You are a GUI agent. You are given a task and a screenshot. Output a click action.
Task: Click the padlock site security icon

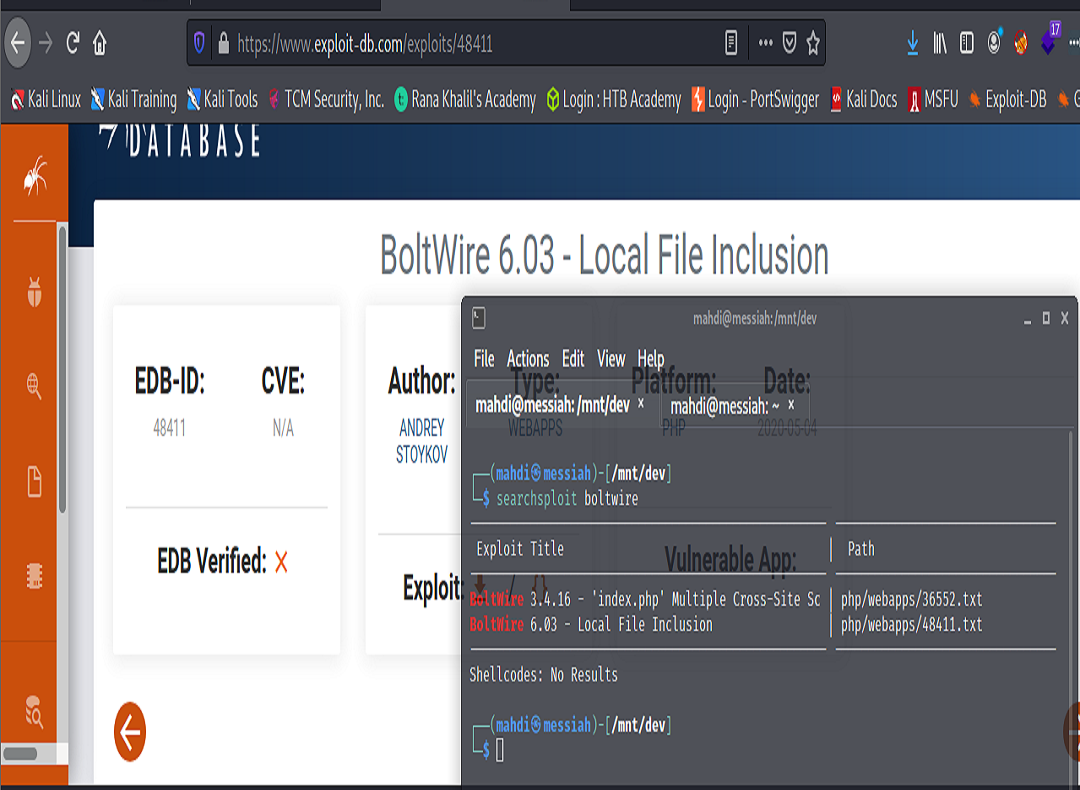[223, 43]
